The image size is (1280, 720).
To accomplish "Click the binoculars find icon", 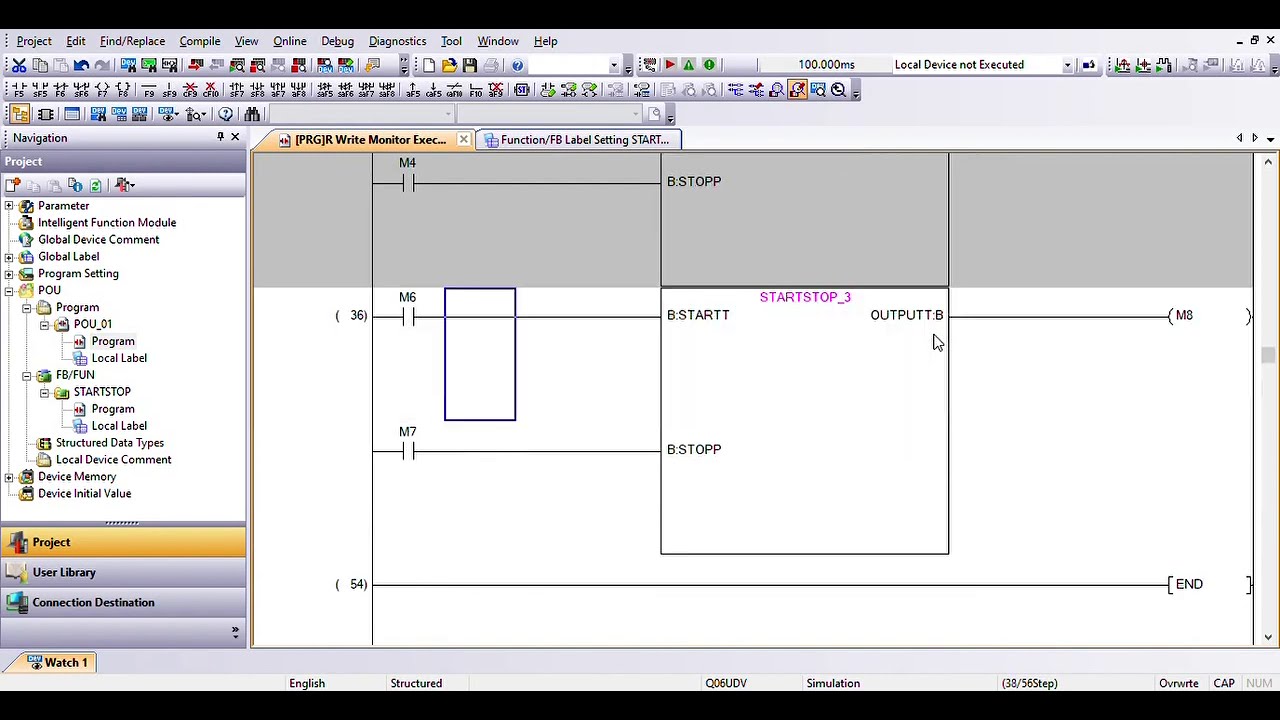I will pos(252,114).
